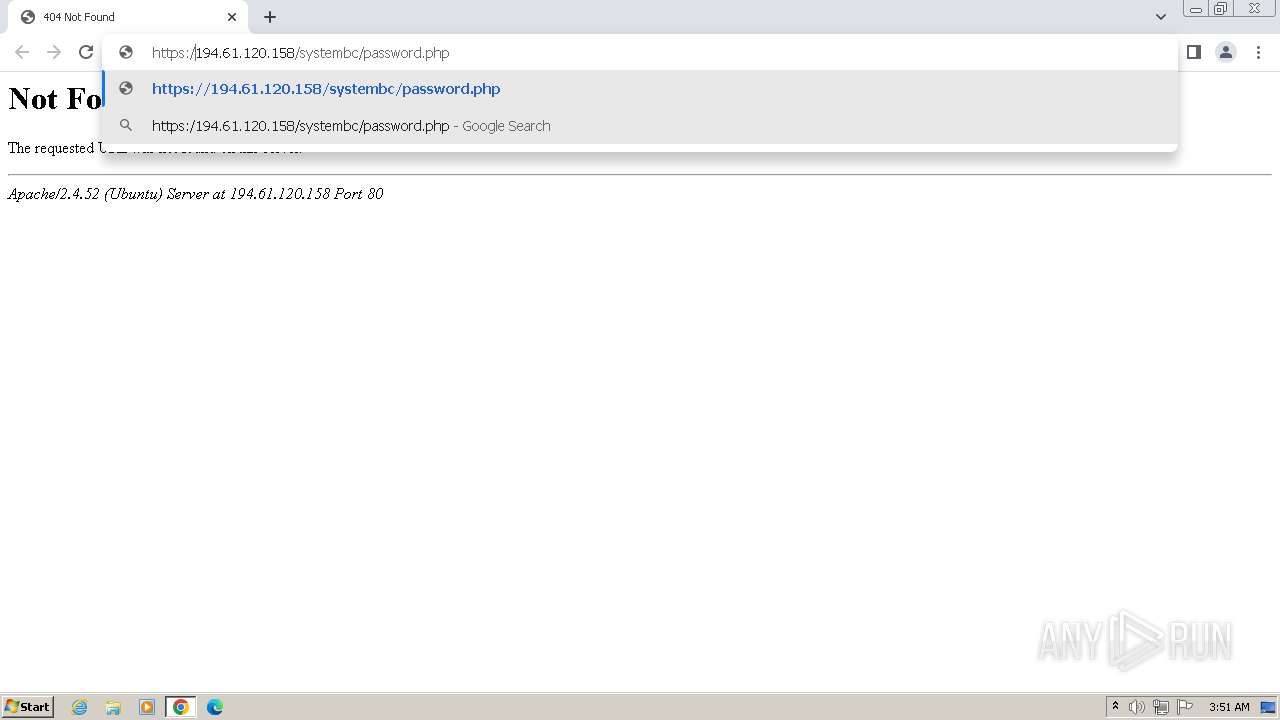The width and height of the screenshot is (1280, 720).
Task: Launch Microsoft Edge from the taskbar
Action: (x=215, y=707)
